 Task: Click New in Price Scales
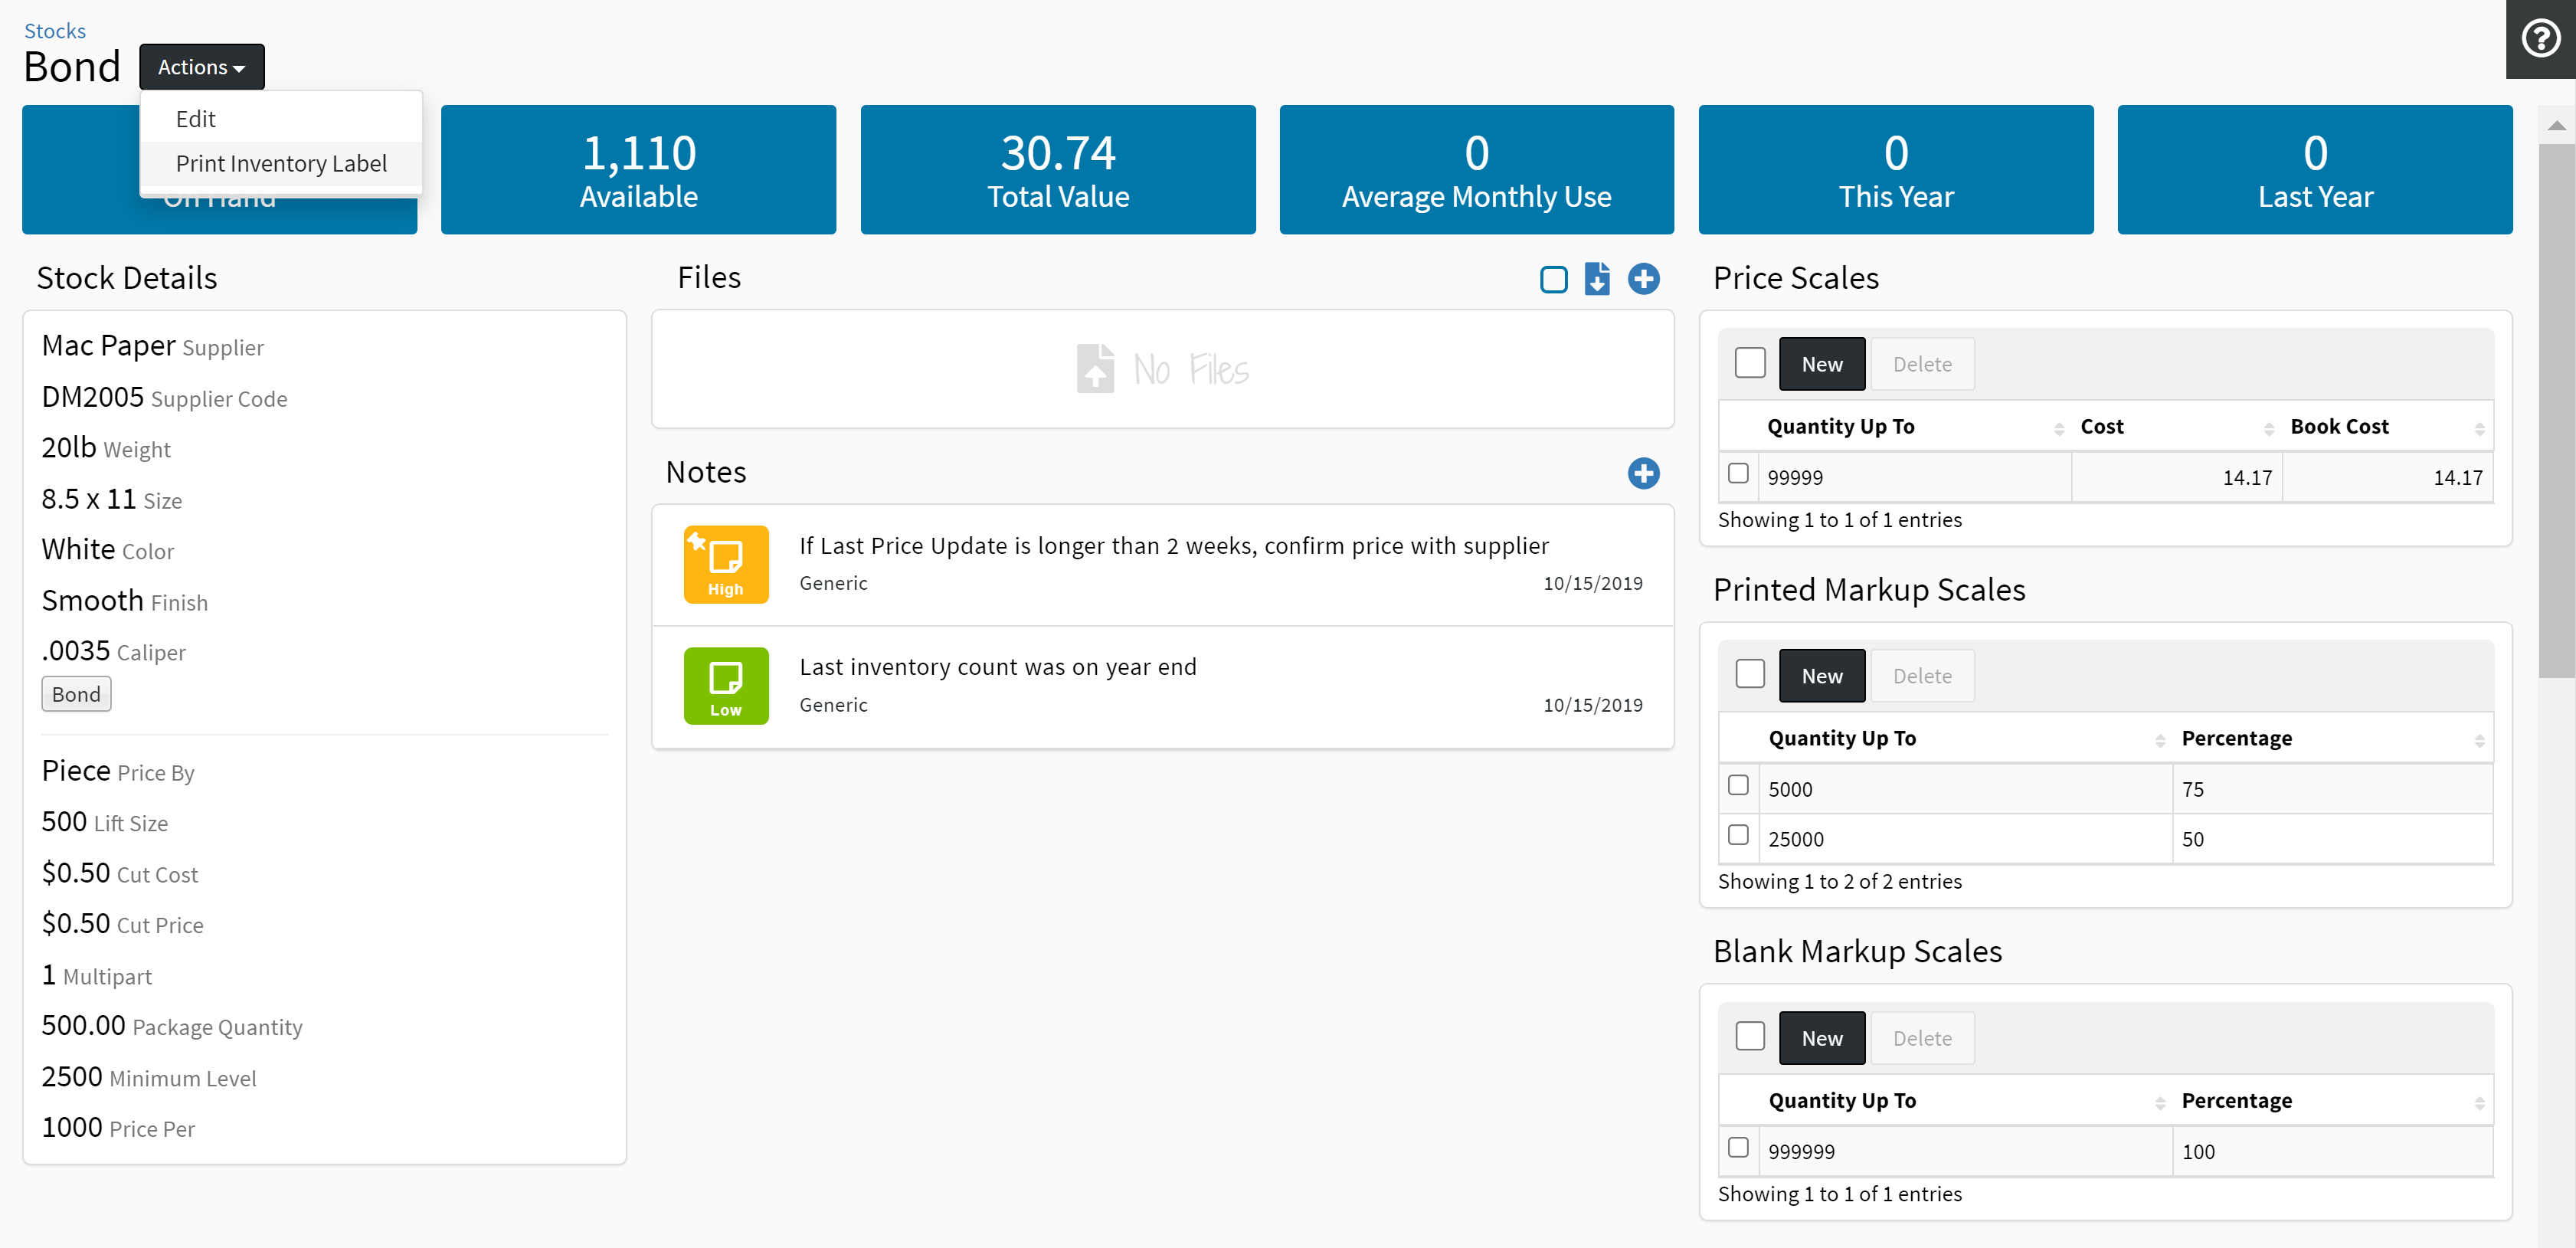[1821, 364]
